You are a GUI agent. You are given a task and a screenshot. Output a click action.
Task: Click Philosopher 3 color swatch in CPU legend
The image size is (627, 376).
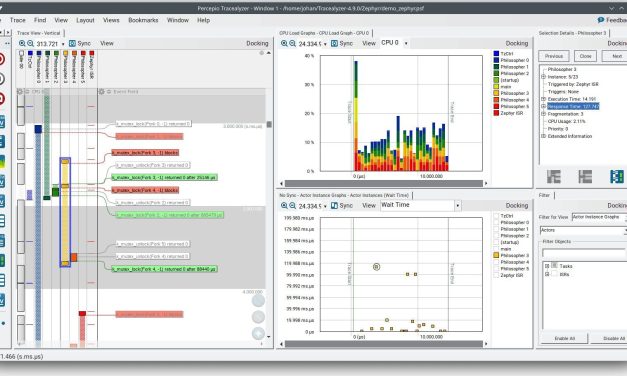496,93
